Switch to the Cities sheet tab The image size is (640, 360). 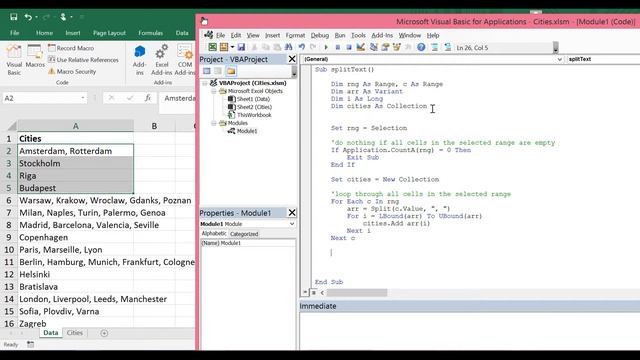[74, 333]
